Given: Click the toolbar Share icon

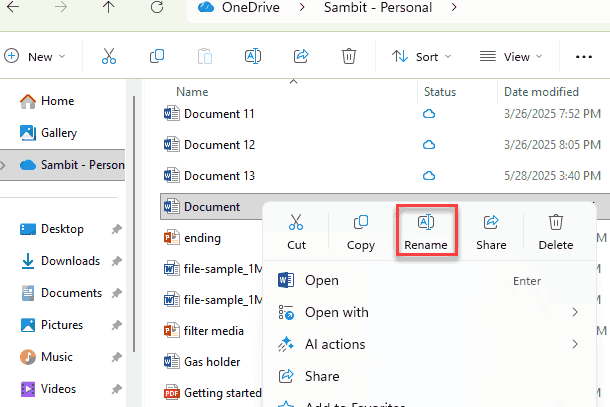Looking at the screenshot, I should coord(301,56).
